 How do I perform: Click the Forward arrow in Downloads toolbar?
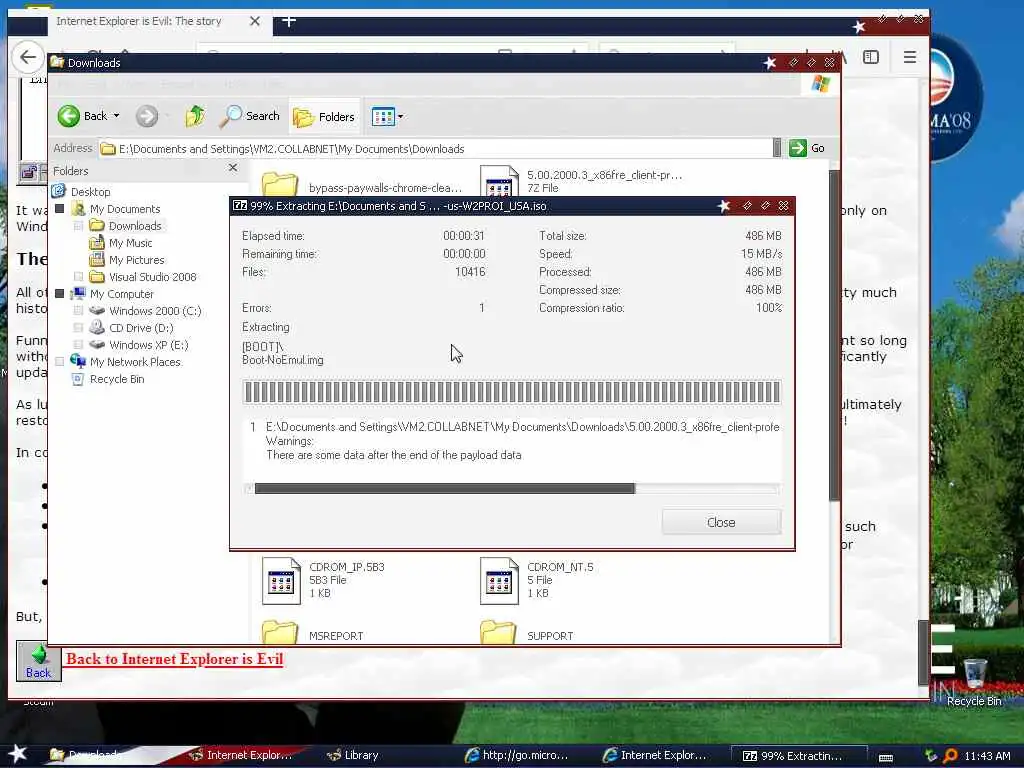(147, 116)
